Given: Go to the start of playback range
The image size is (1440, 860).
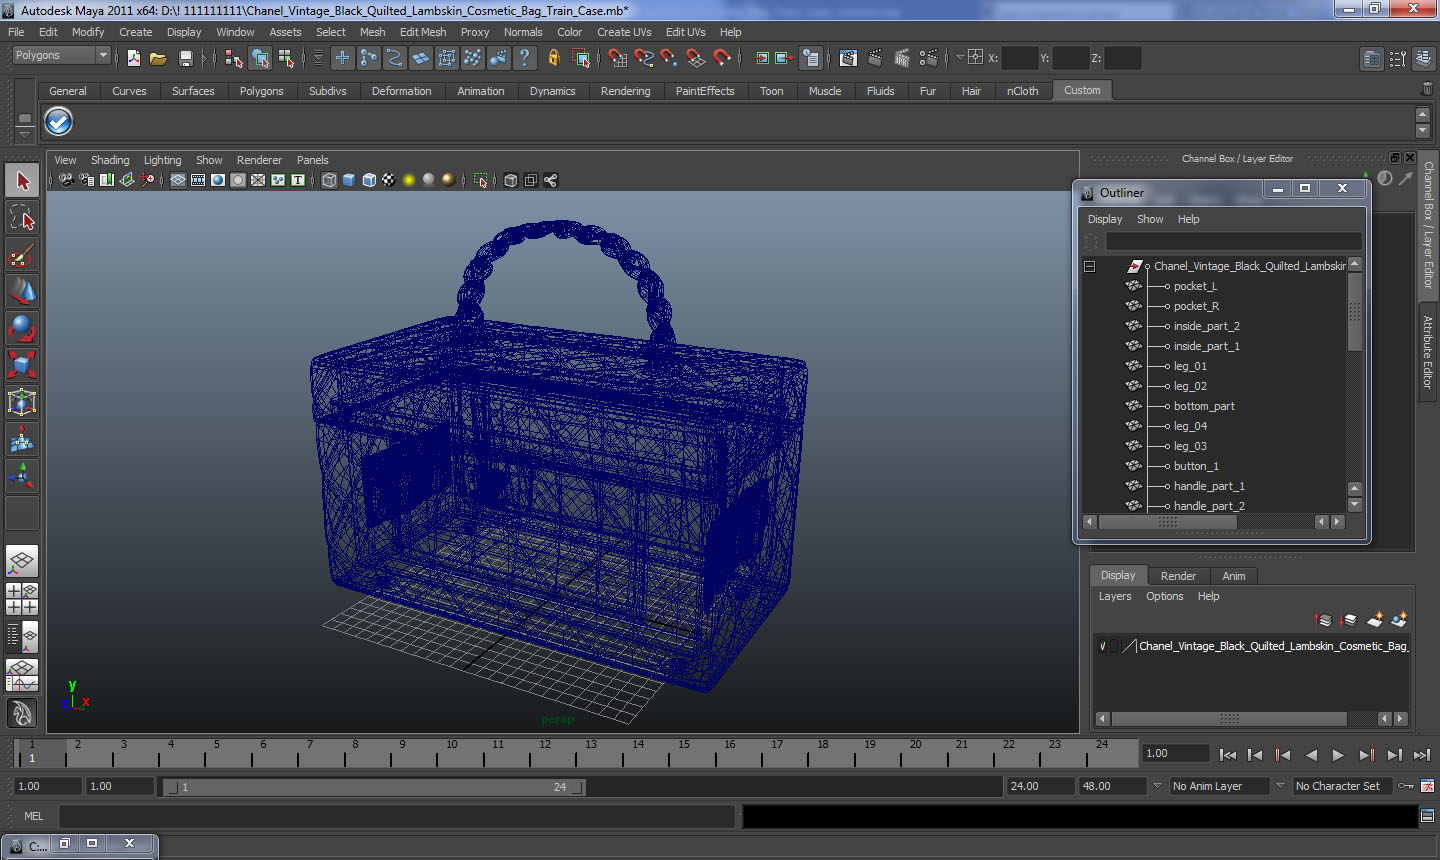Looking at the screenshot, I should (x=1228, y=755).
